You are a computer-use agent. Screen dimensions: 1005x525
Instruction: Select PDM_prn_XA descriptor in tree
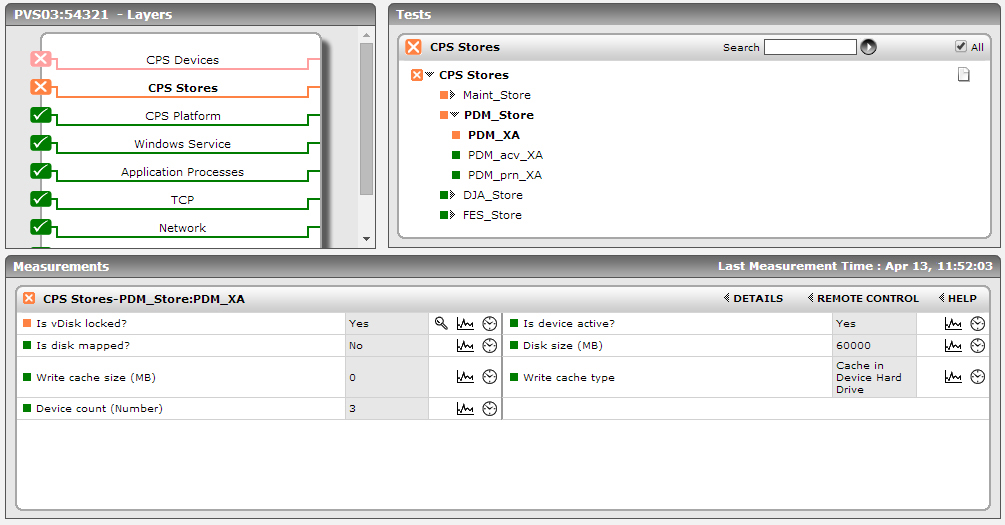click(x=505, y=174)
